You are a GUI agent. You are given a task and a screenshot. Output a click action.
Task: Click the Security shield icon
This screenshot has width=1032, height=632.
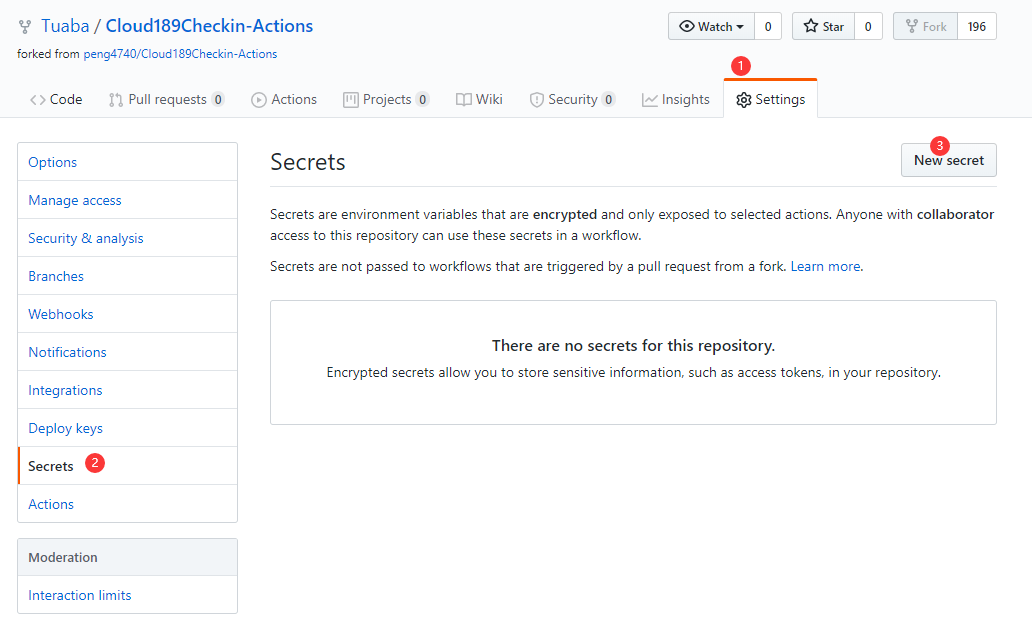click(x=537, y=100)
